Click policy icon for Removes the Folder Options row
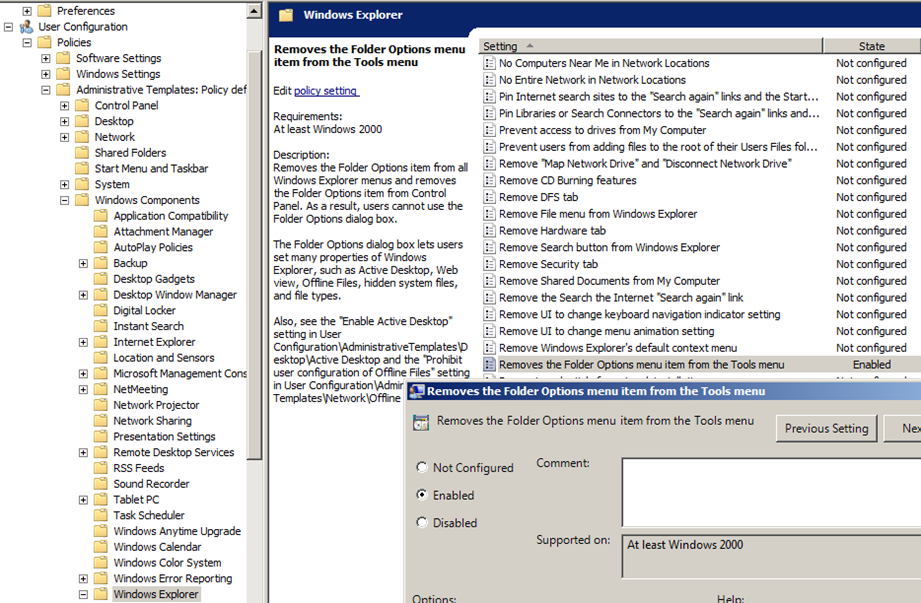 [x=489, y=365]
